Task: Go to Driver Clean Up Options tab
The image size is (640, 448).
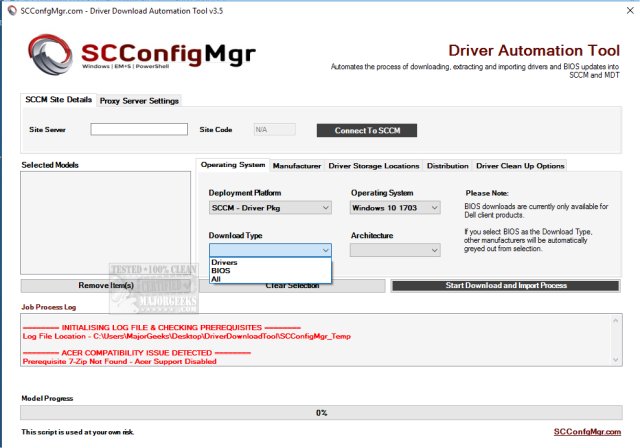Action: click(520, 166)
